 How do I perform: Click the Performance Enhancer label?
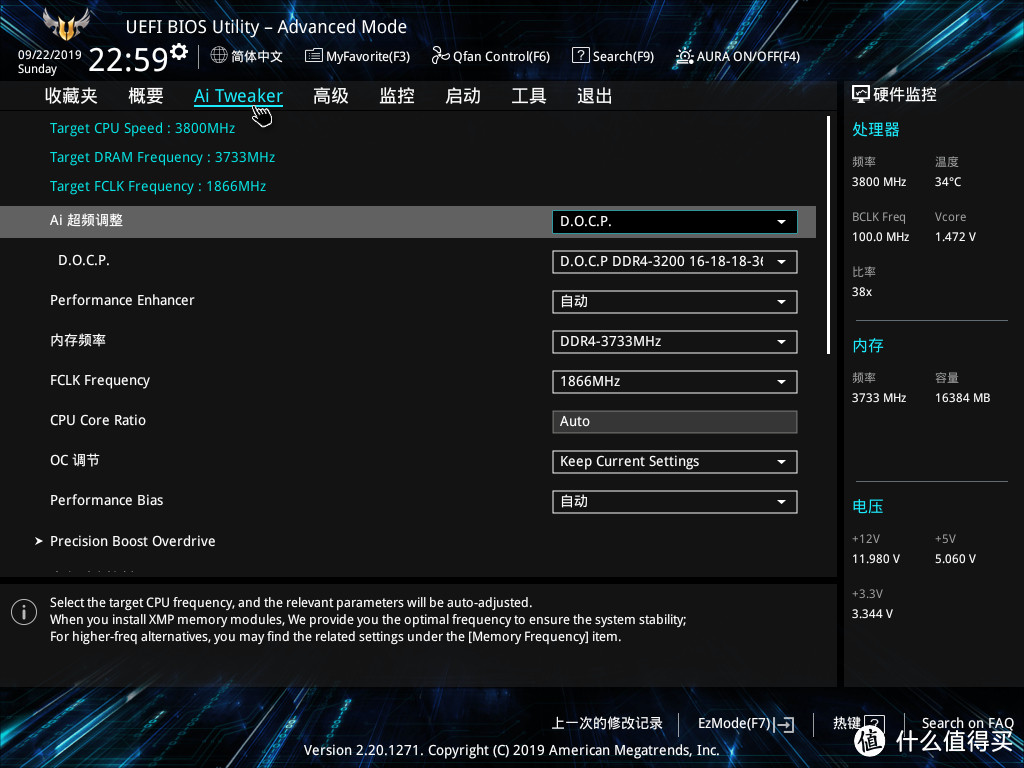point(122,300)
